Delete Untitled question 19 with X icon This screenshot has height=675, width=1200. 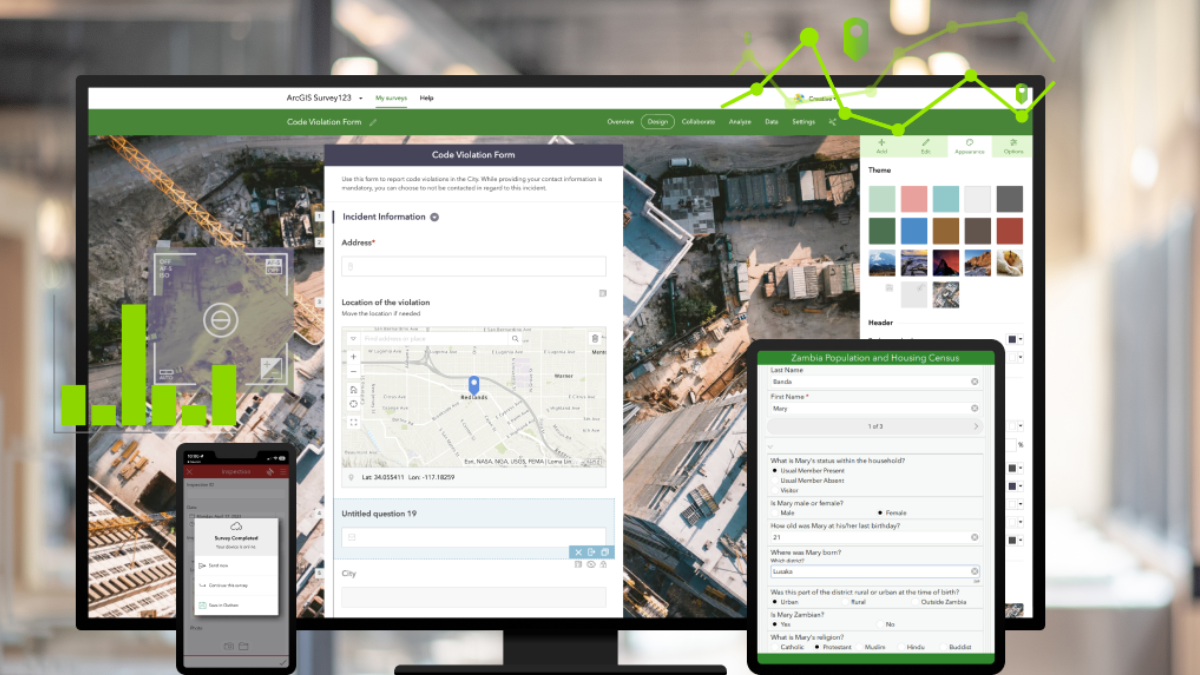[x=578, y=552]
